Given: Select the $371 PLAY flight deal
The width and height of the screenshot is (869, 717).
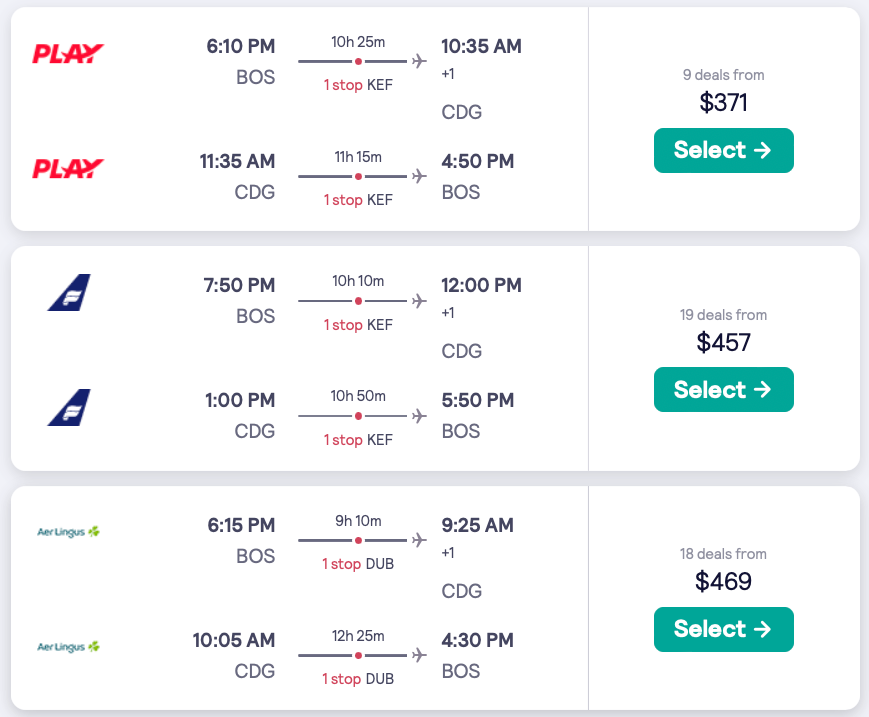Looking at the screenshot, I should (x=723, y=150).
